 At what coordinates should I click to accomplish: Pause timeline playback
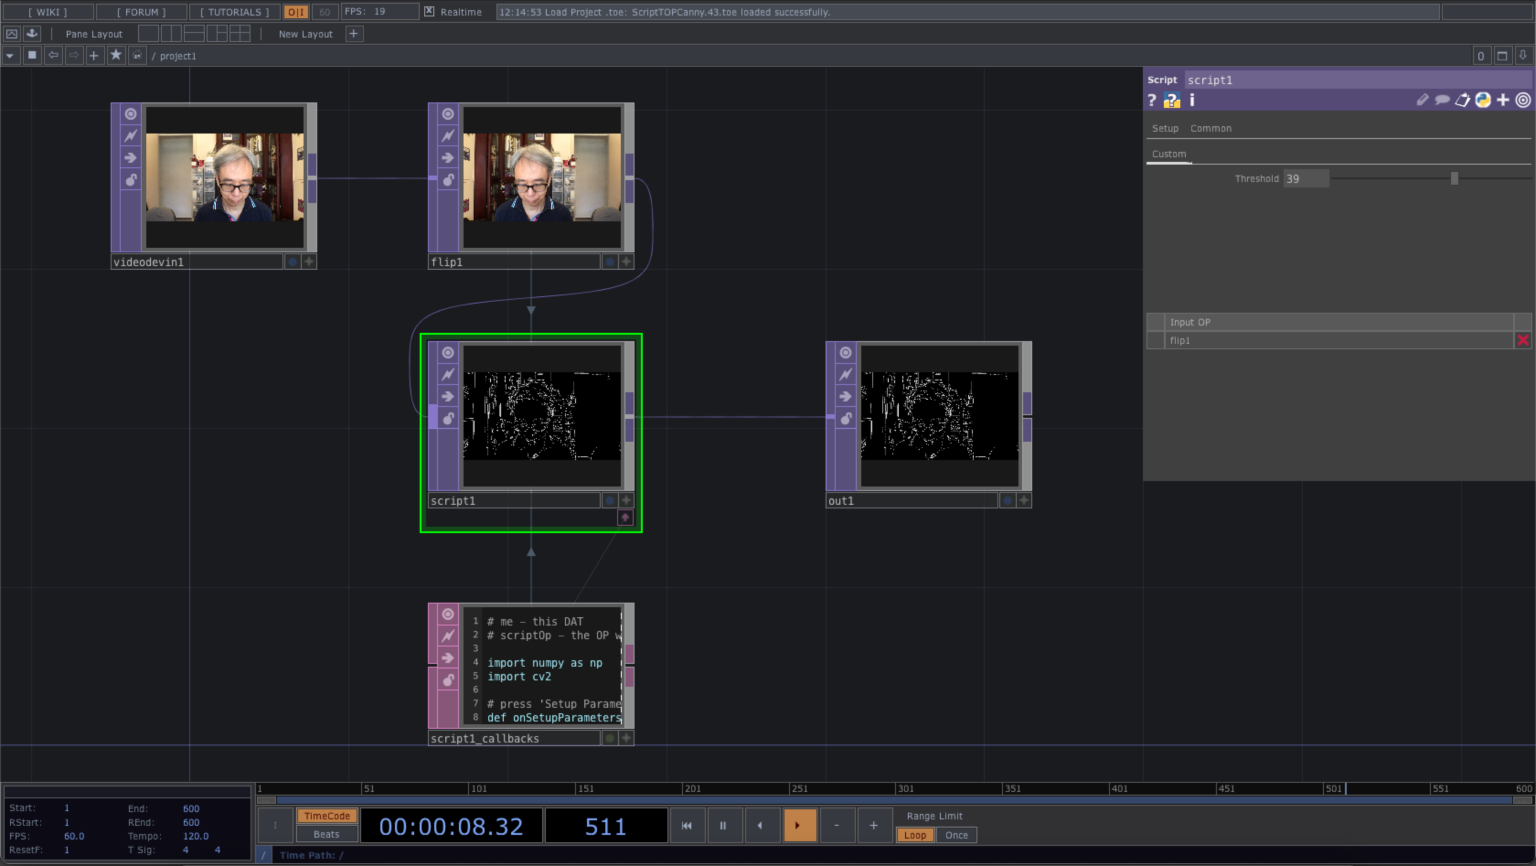point(723,825)
